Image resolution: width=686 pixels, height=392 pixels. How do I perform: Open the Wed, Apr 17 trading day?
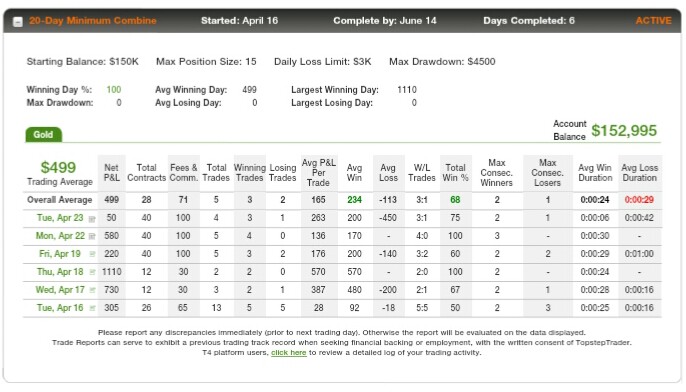[x=60, y=290]
